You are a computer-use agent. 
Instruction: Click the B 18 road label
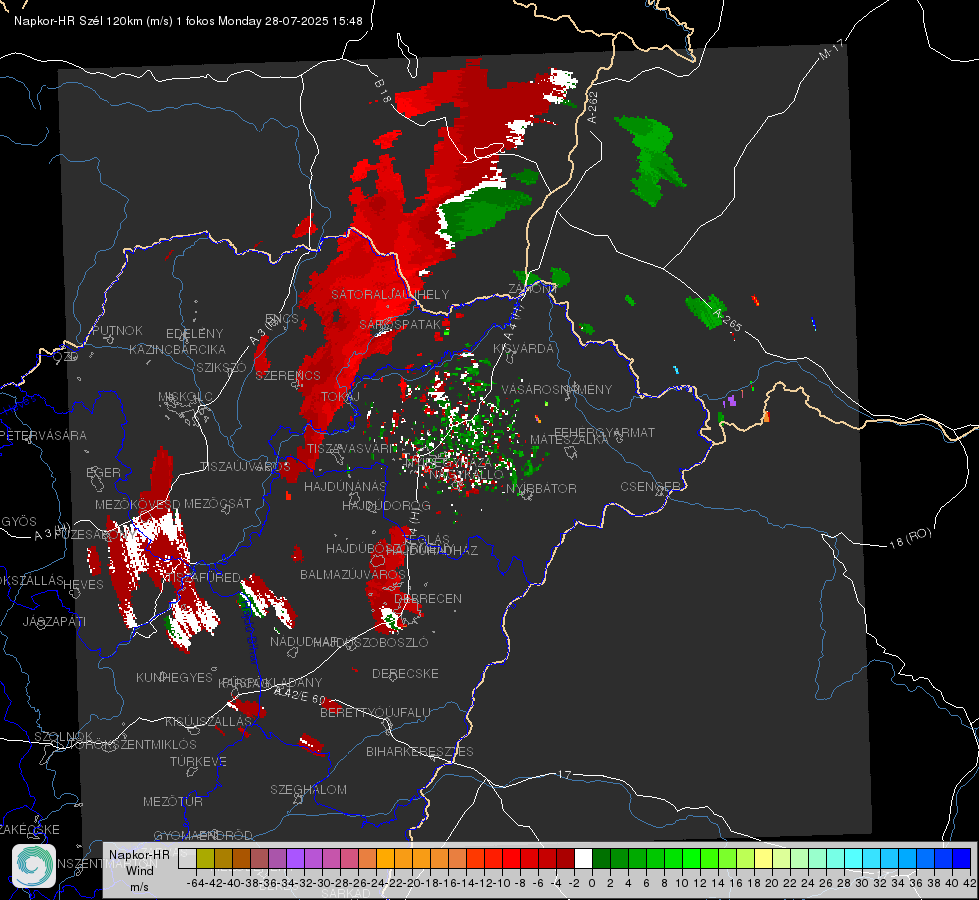click(383, 91)
